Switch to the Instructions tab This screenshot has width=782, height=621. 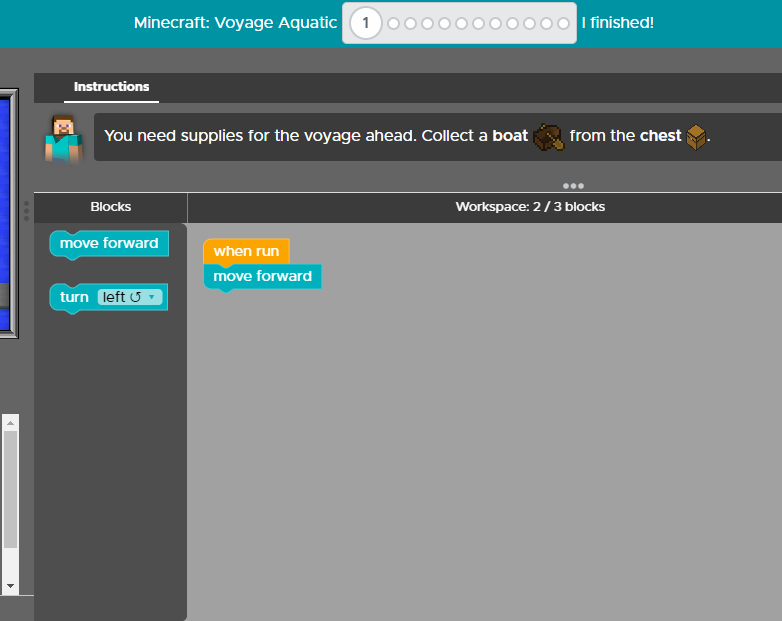111,87
